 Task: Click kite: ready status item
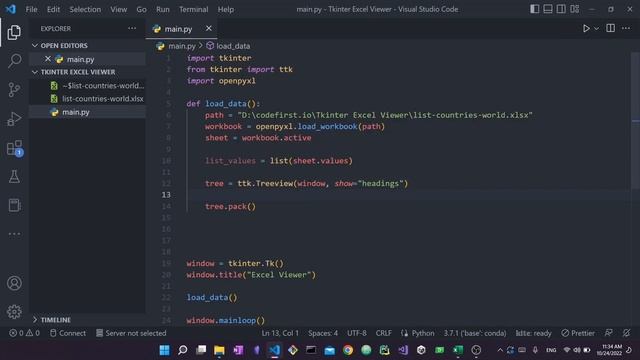[533, 333]
